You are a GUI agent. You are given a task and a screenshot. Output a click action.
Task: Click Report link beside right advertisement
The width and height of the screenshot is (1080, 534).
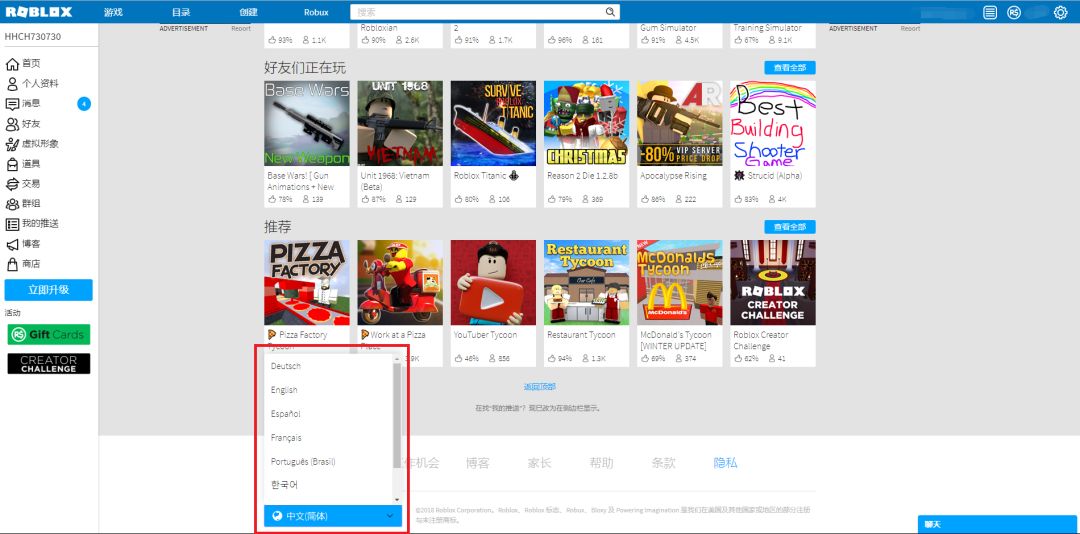pos(910,29)
